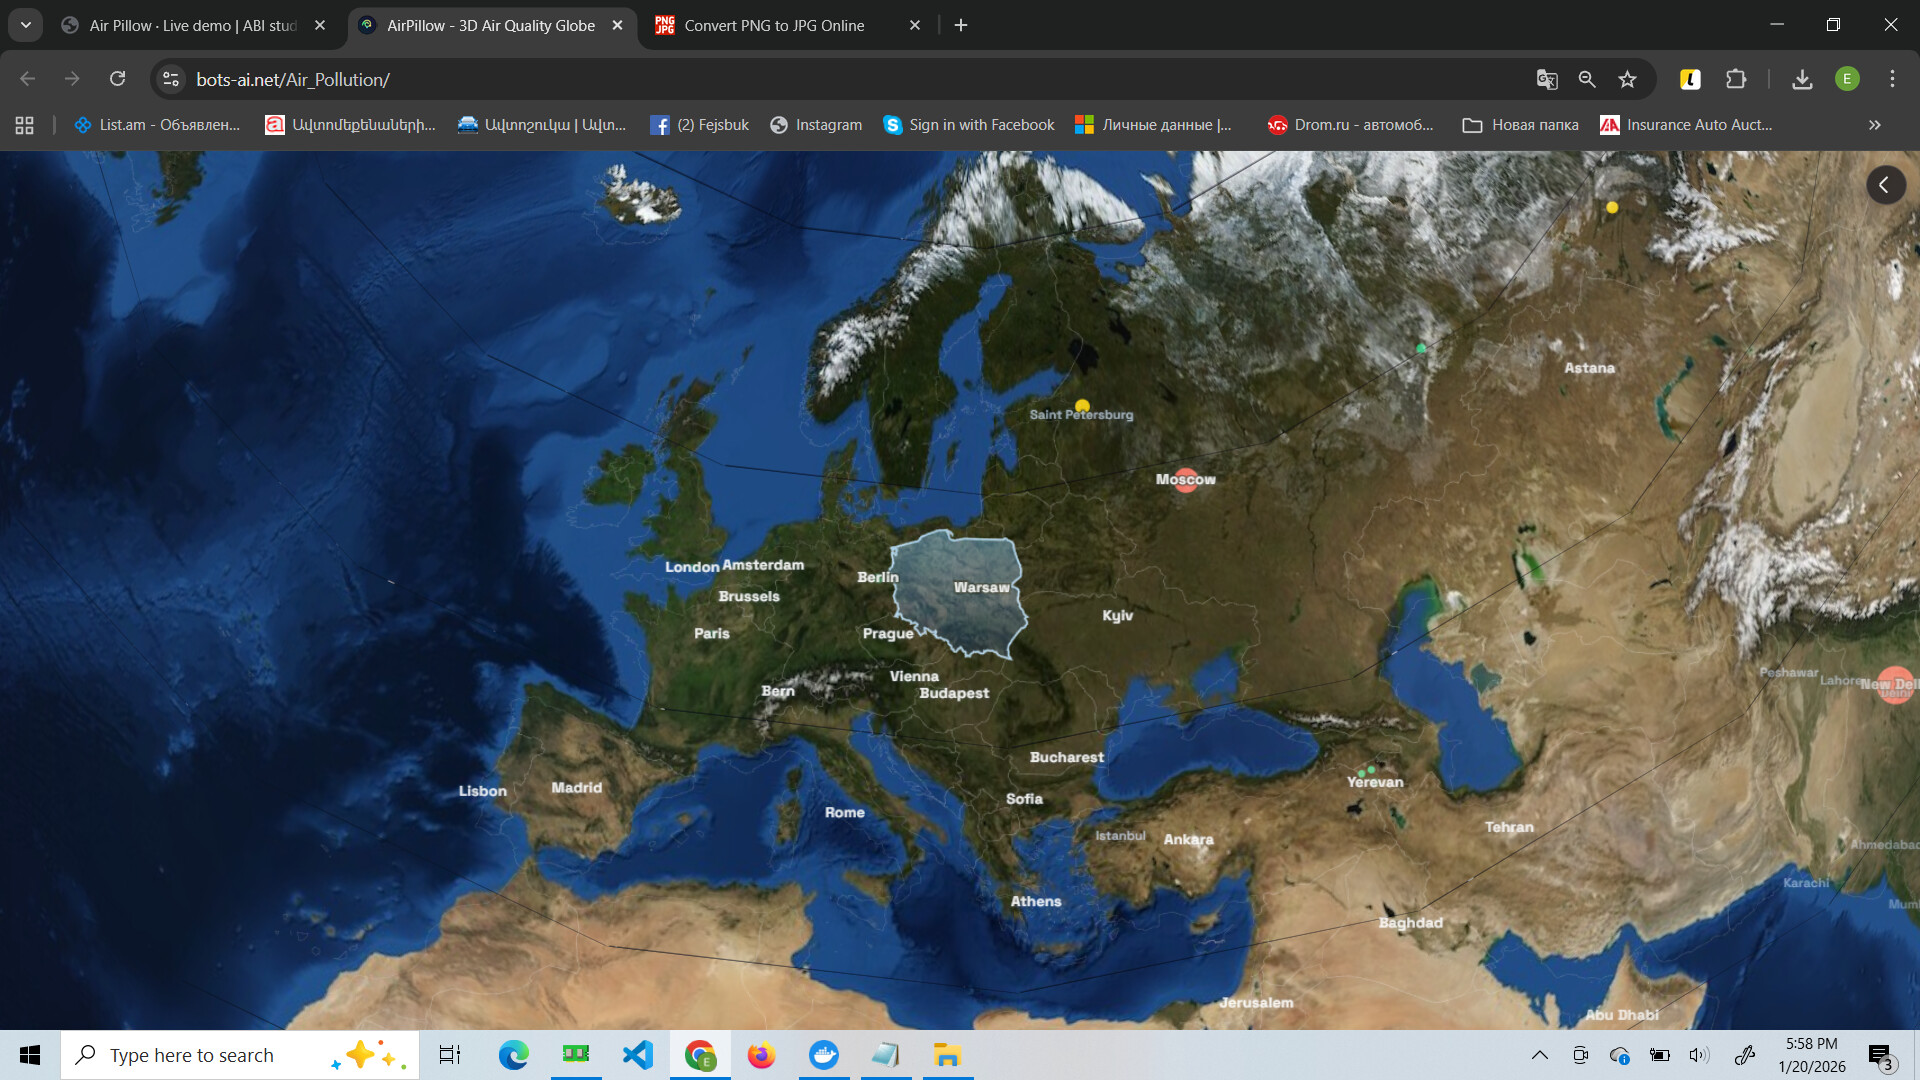Switch to Air Pillow Live demo tab
This screenshot has height=1080, width=1920.
click(192, 26)
